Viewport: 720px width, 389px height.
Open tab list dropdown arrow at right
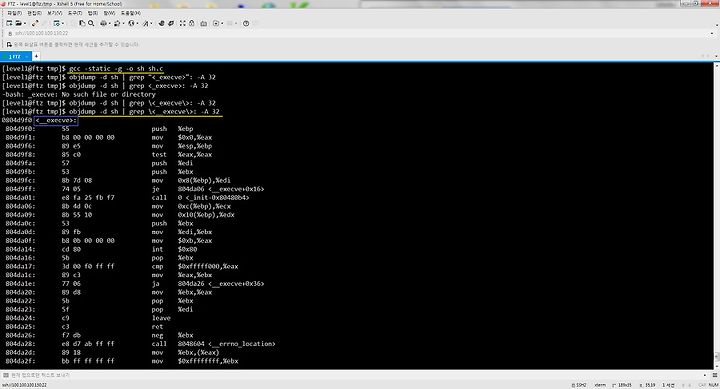pos(716,56)
